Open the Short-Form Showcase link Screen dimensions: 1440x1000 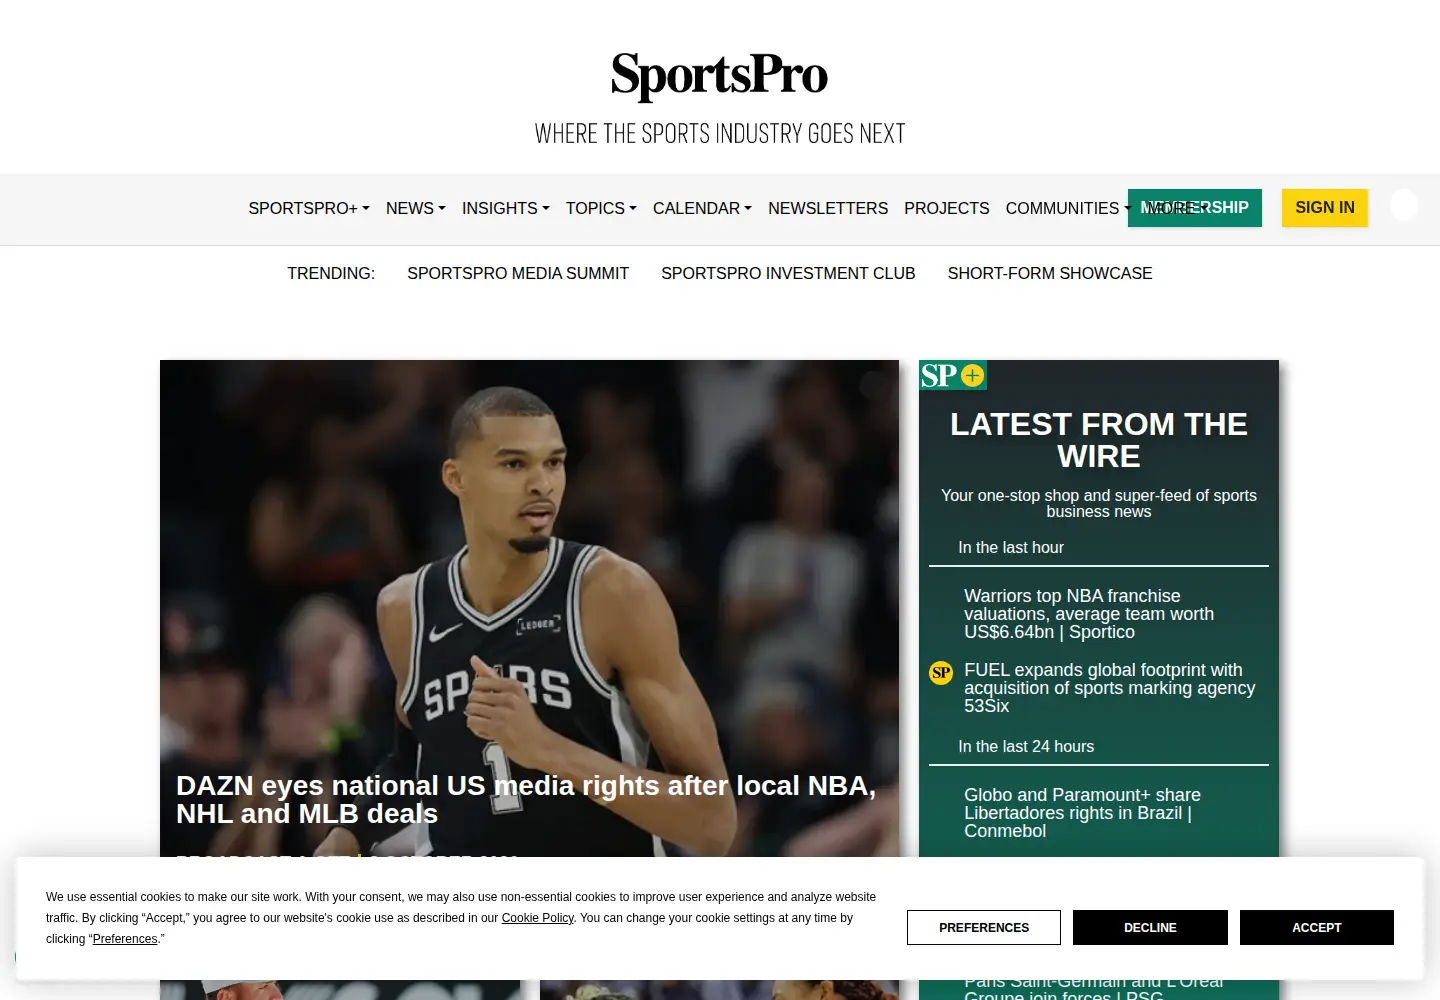point(1050,273)
